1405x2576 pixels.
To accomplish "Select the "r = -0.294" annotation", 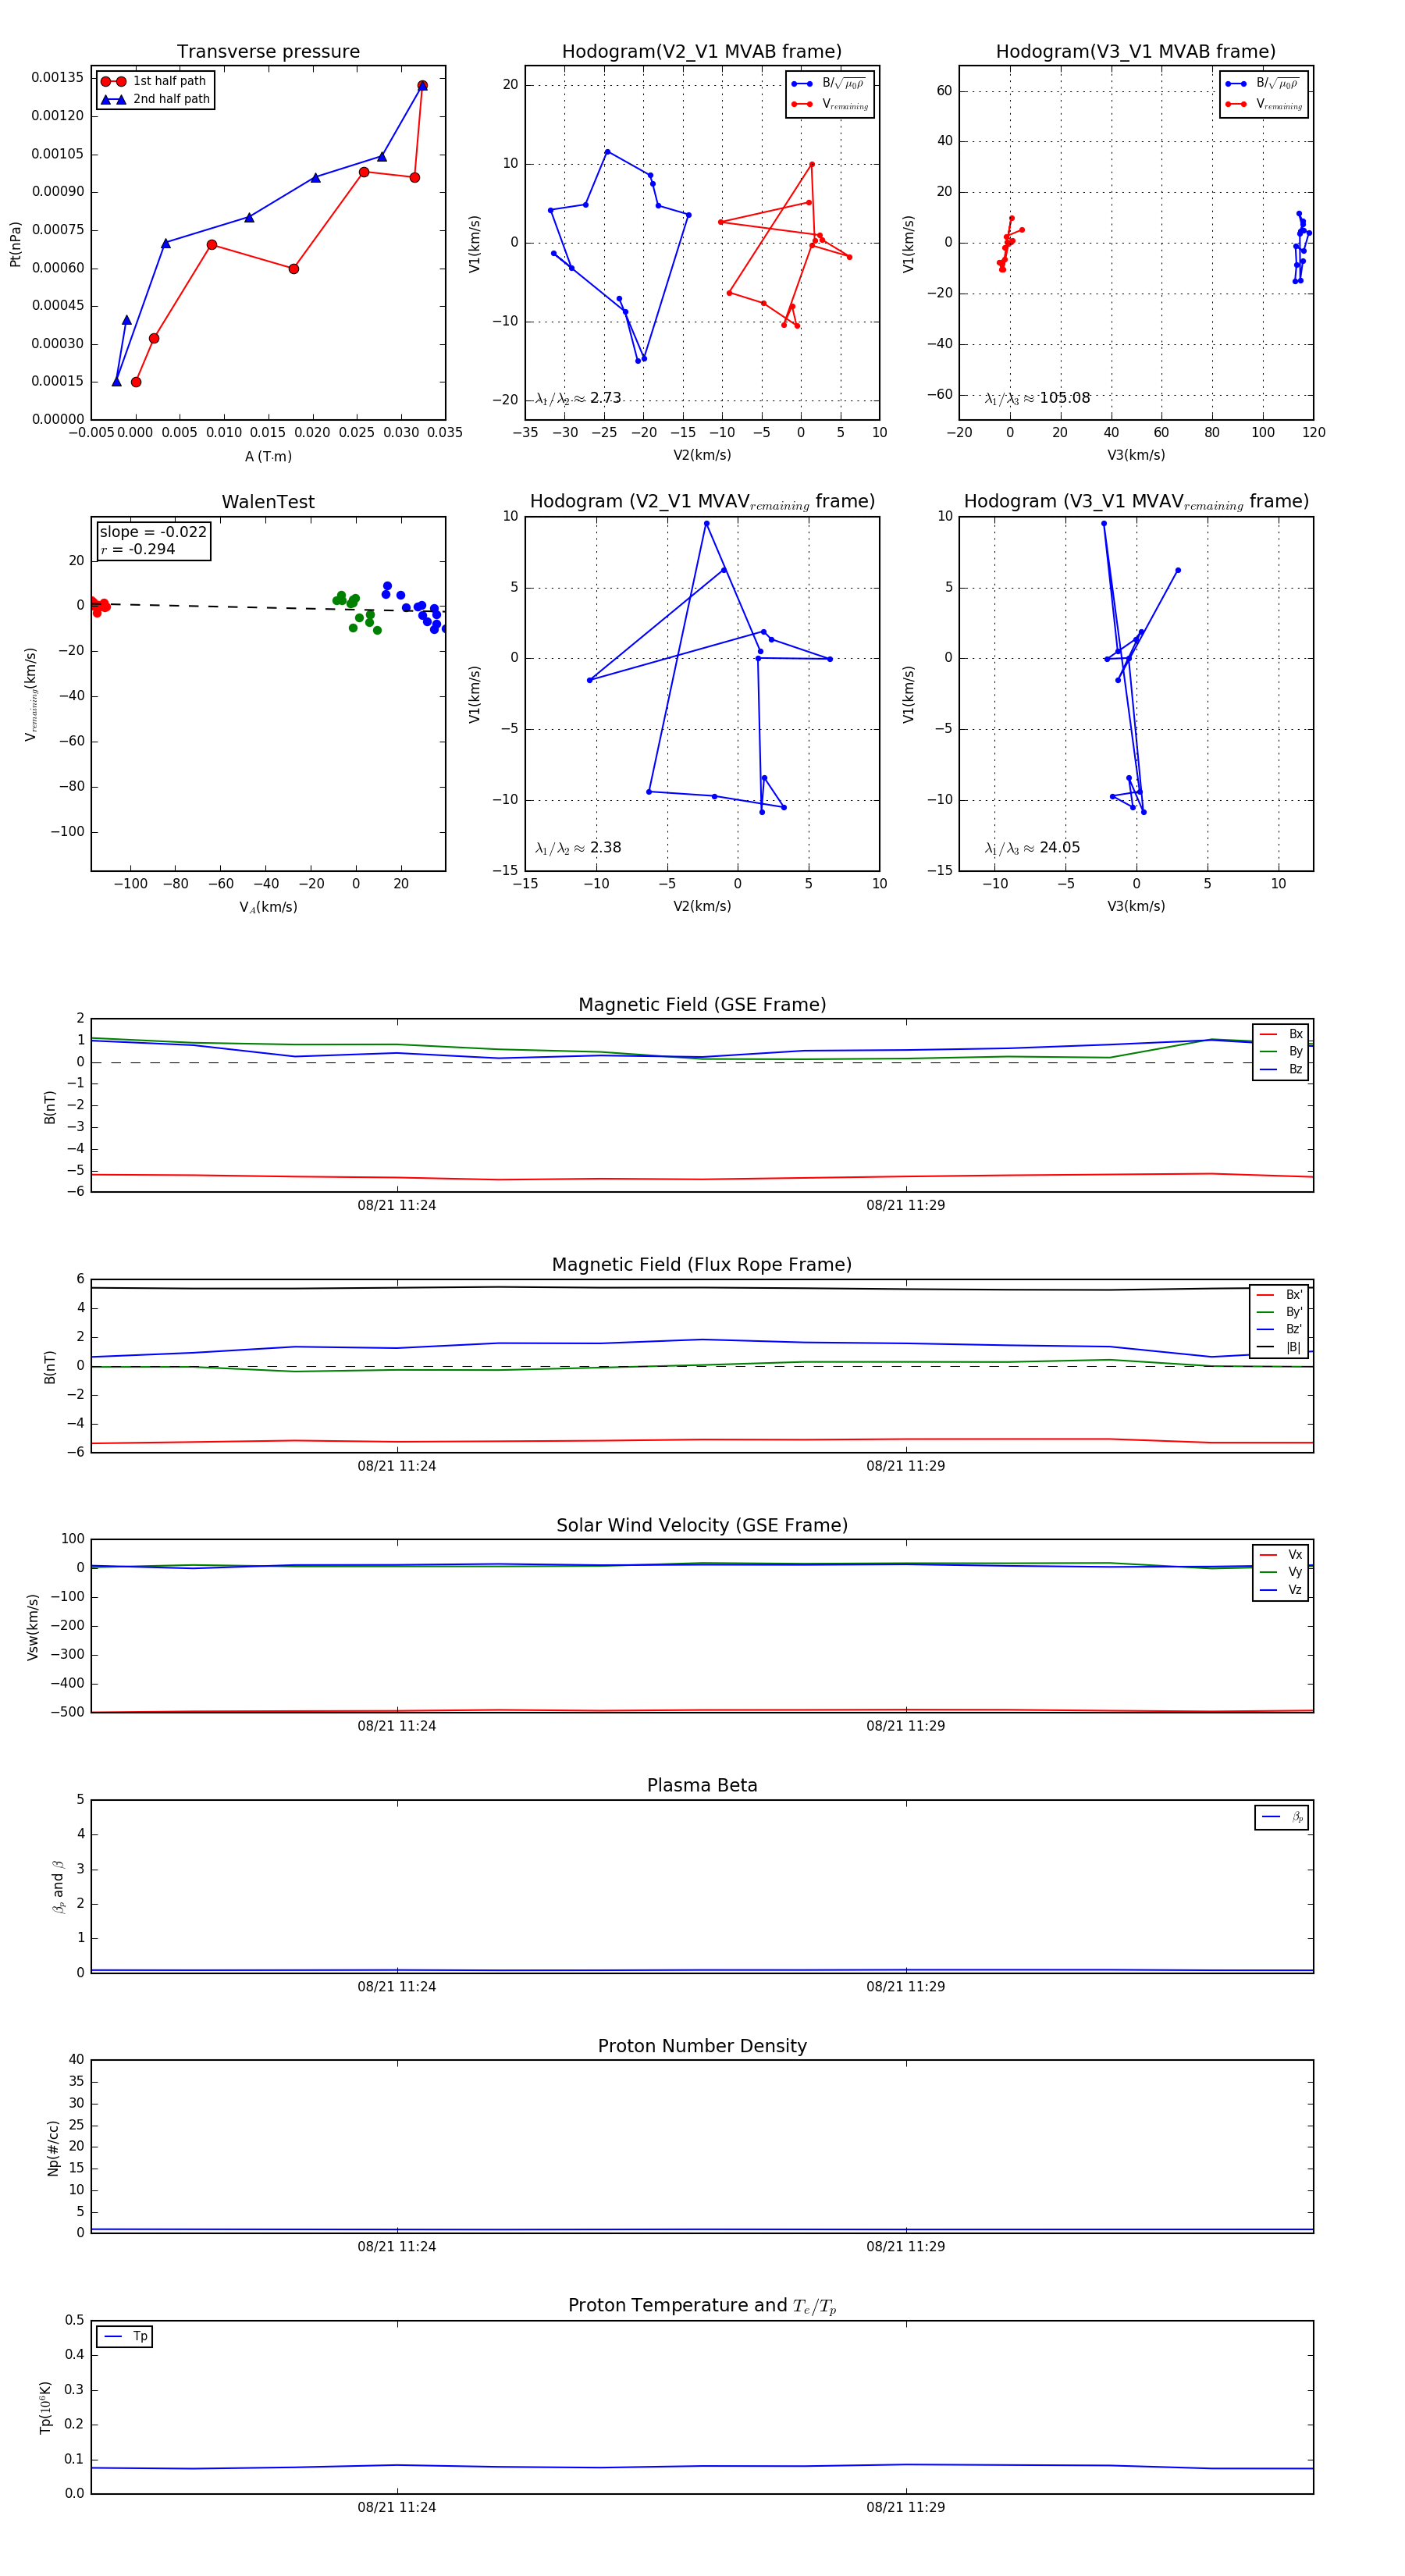I will 138,549.
